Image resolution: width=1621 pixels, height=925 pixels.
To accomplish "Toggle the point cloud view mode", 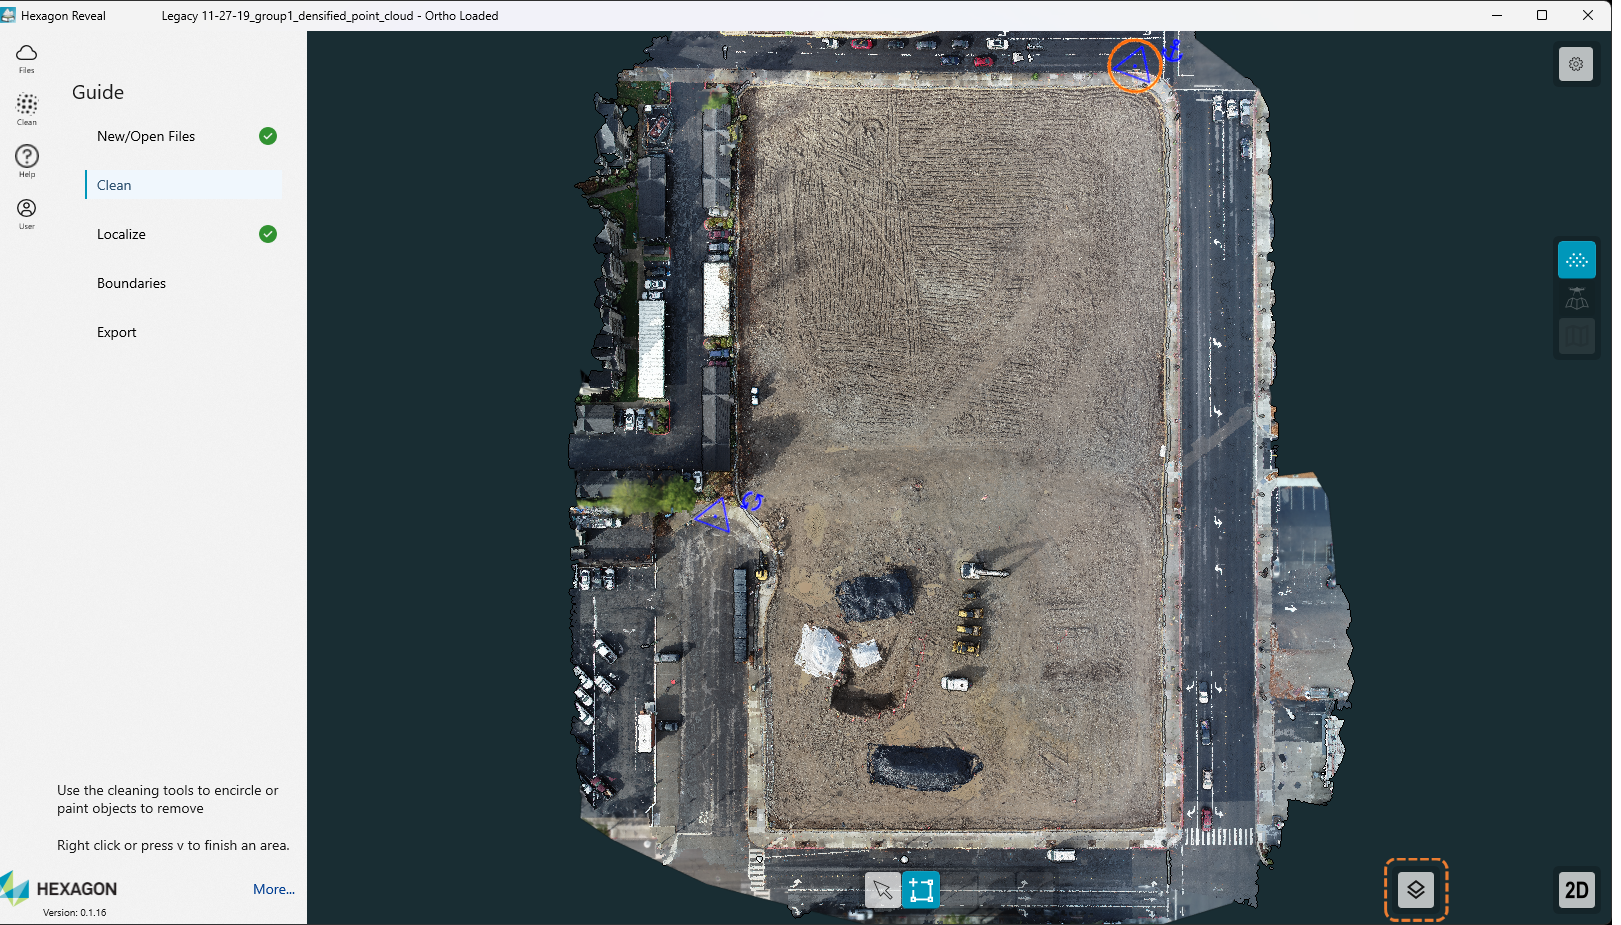I will (1576, 259).
